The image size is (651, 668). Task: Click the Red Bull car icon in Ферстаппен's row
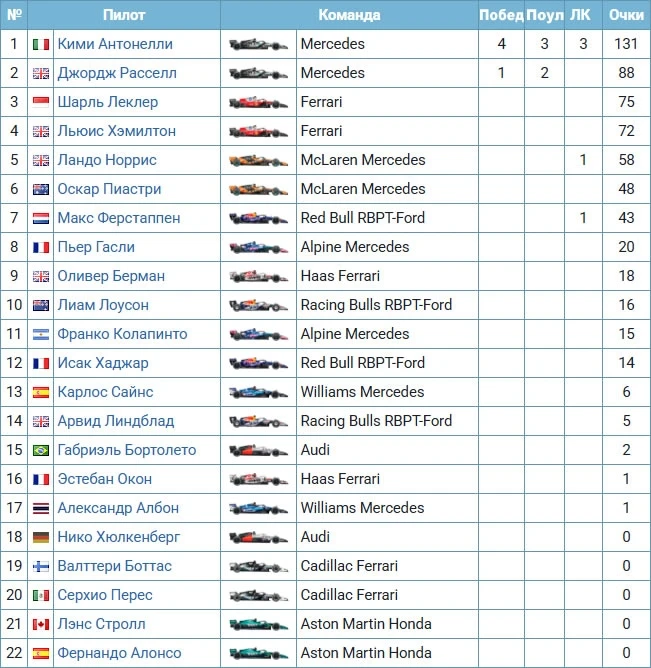[x=259, y=218]
